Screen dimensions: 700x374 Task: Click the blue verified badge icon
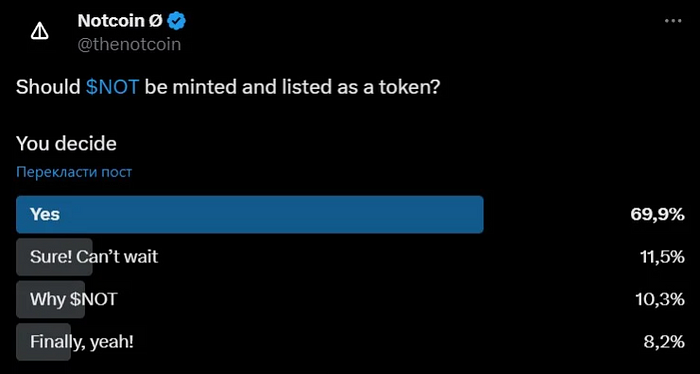pos(177,21)
